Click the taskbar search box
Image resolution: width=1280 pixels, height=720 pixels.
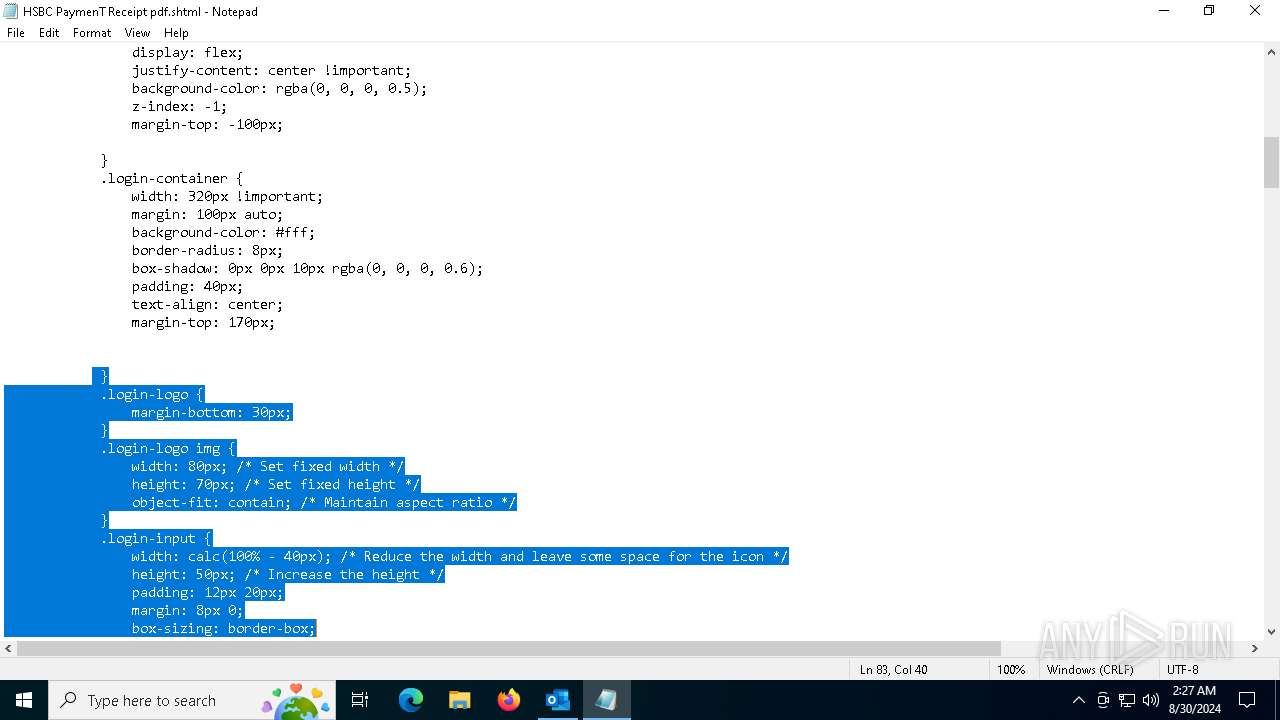coord(192,700)
